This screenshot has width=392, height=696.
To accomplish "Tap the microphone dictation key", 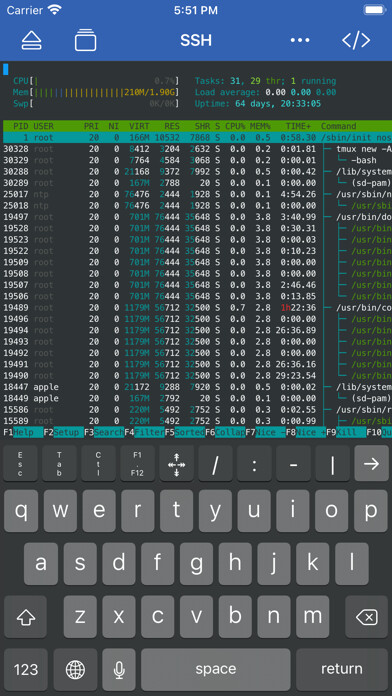I will (119, 669).
